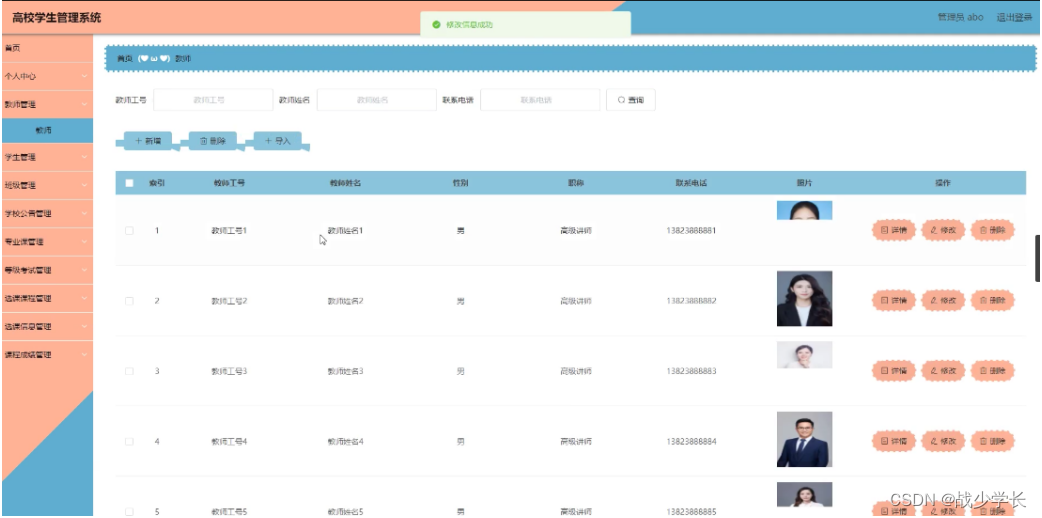This screenshot has height=518, width=1042.
Task: Open 详情 for 教师工号1 row
Action: [x=894, y=230]
